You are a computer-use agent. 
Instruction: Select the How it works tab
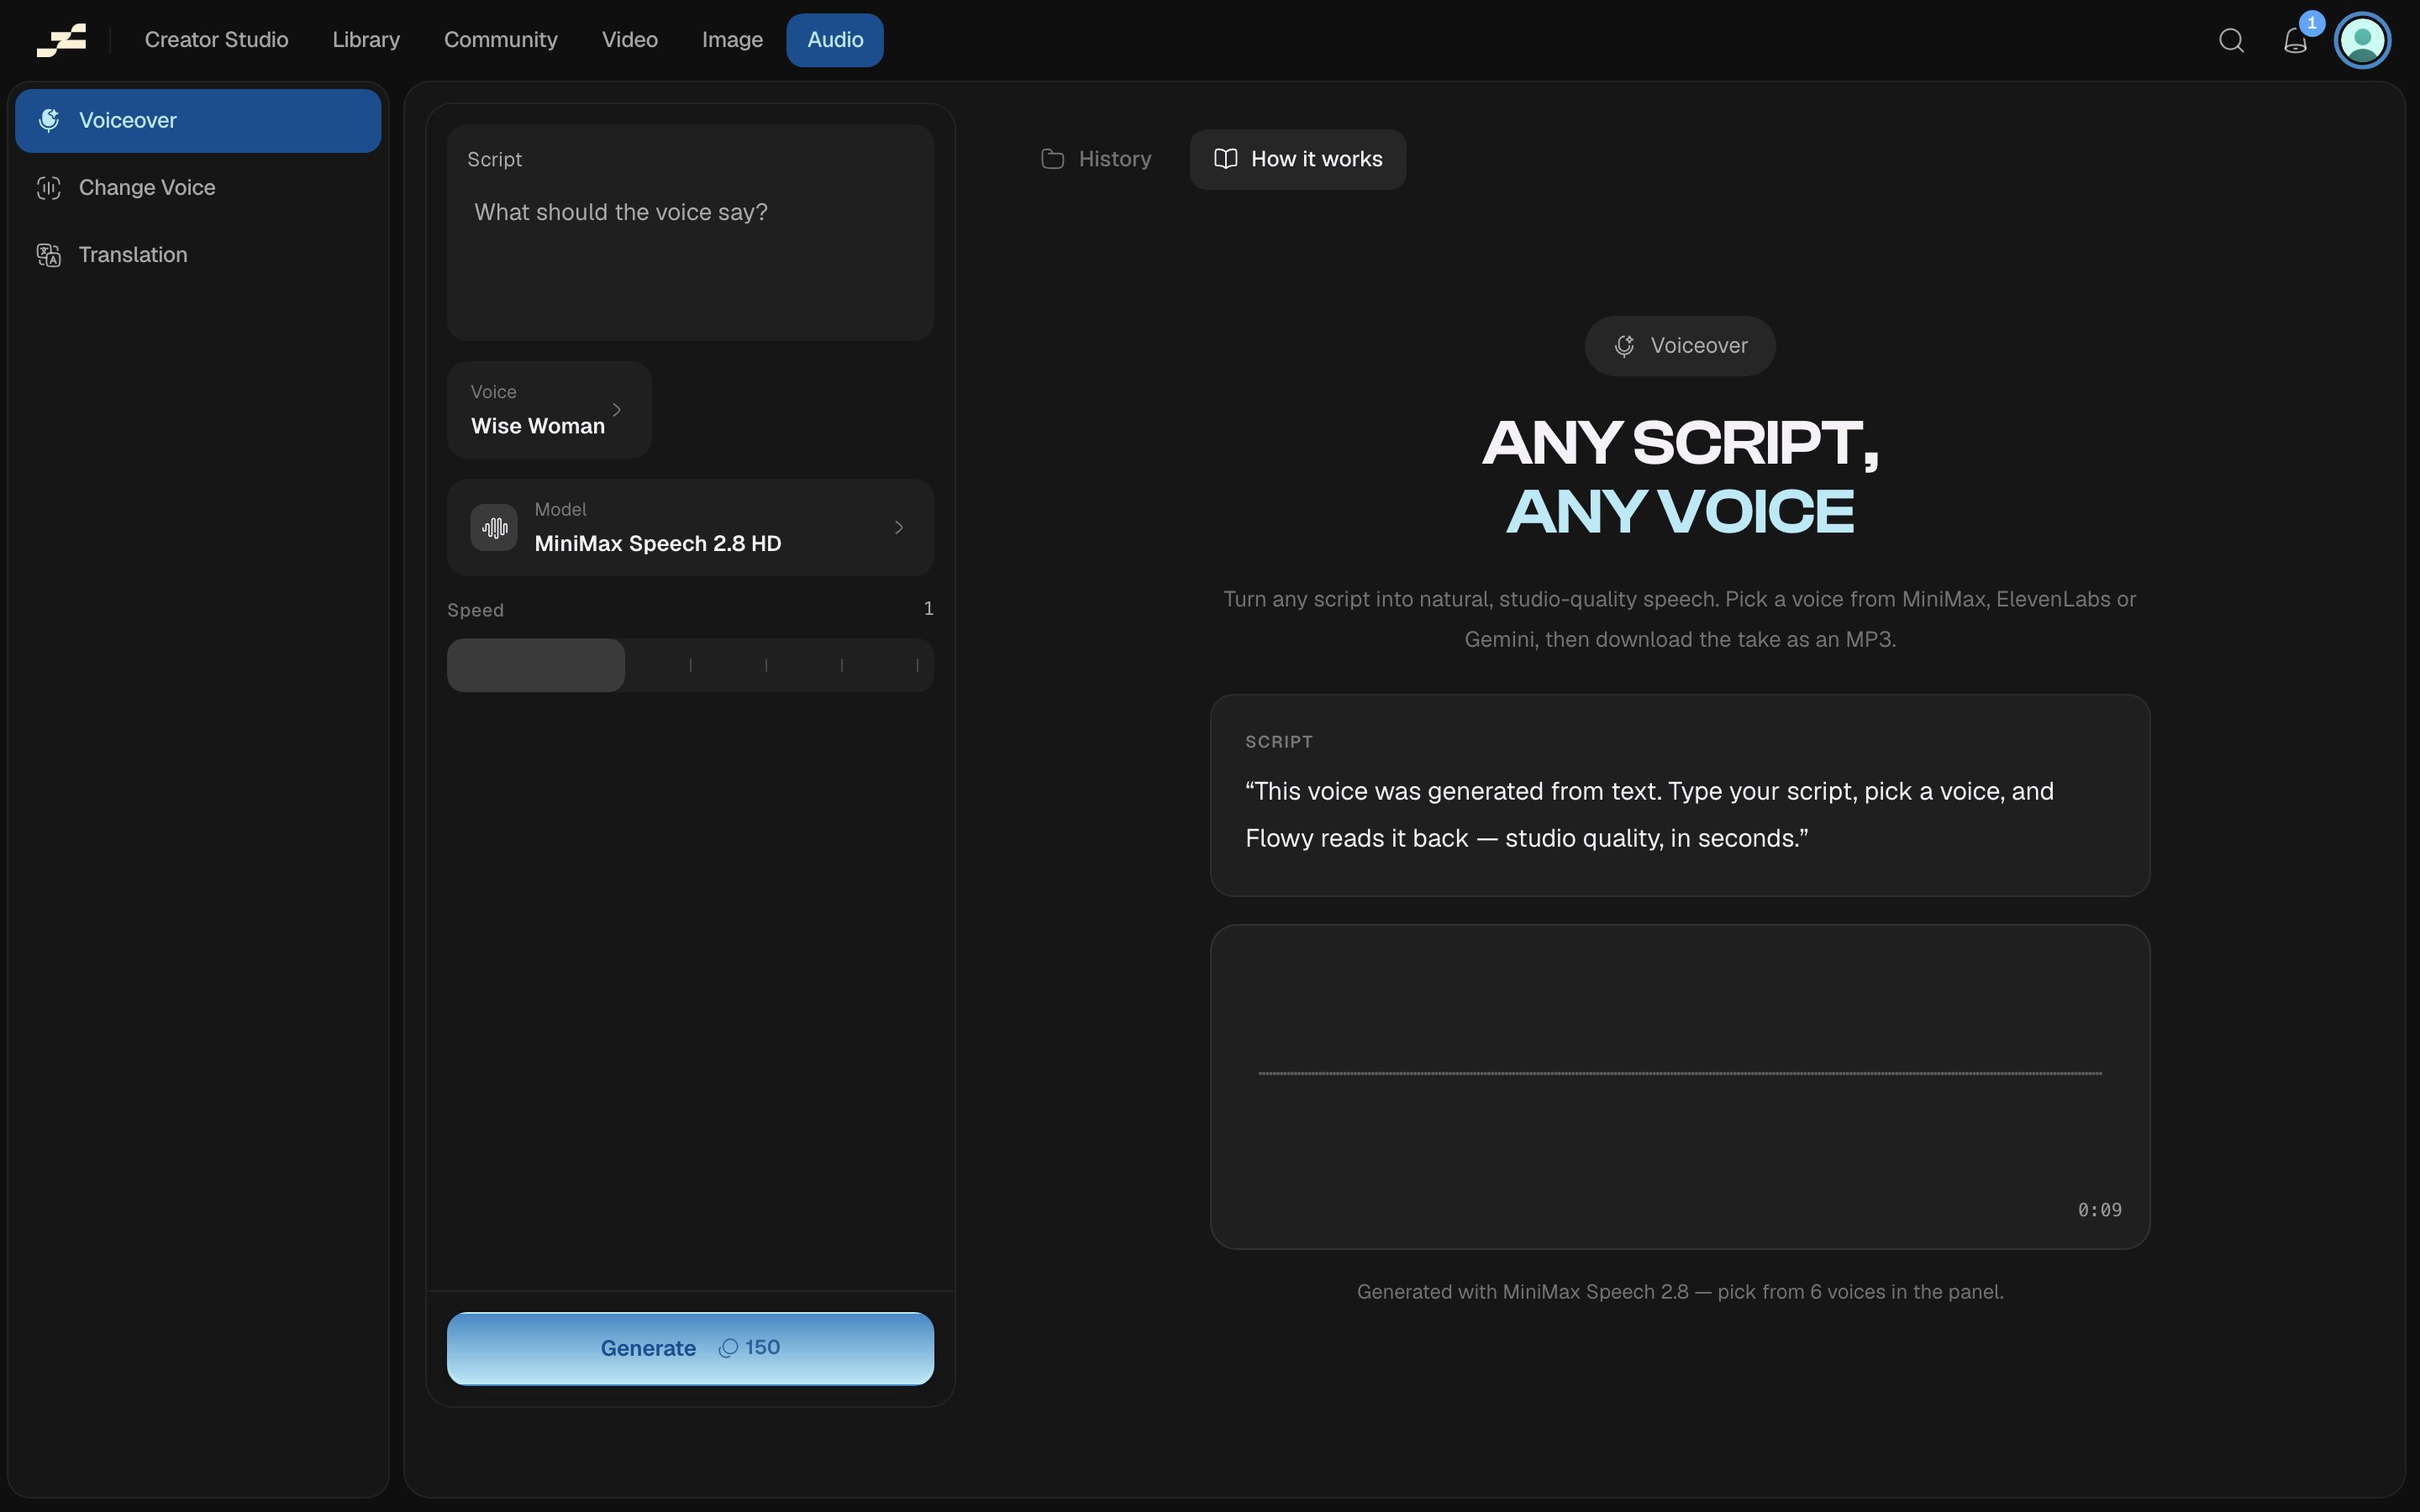click(x=1298, y=159)
